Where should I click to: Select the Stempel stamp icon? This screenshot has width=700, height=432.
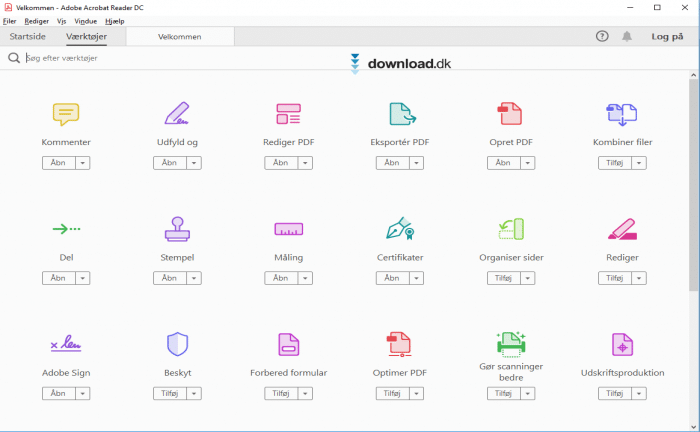[177, 229]
